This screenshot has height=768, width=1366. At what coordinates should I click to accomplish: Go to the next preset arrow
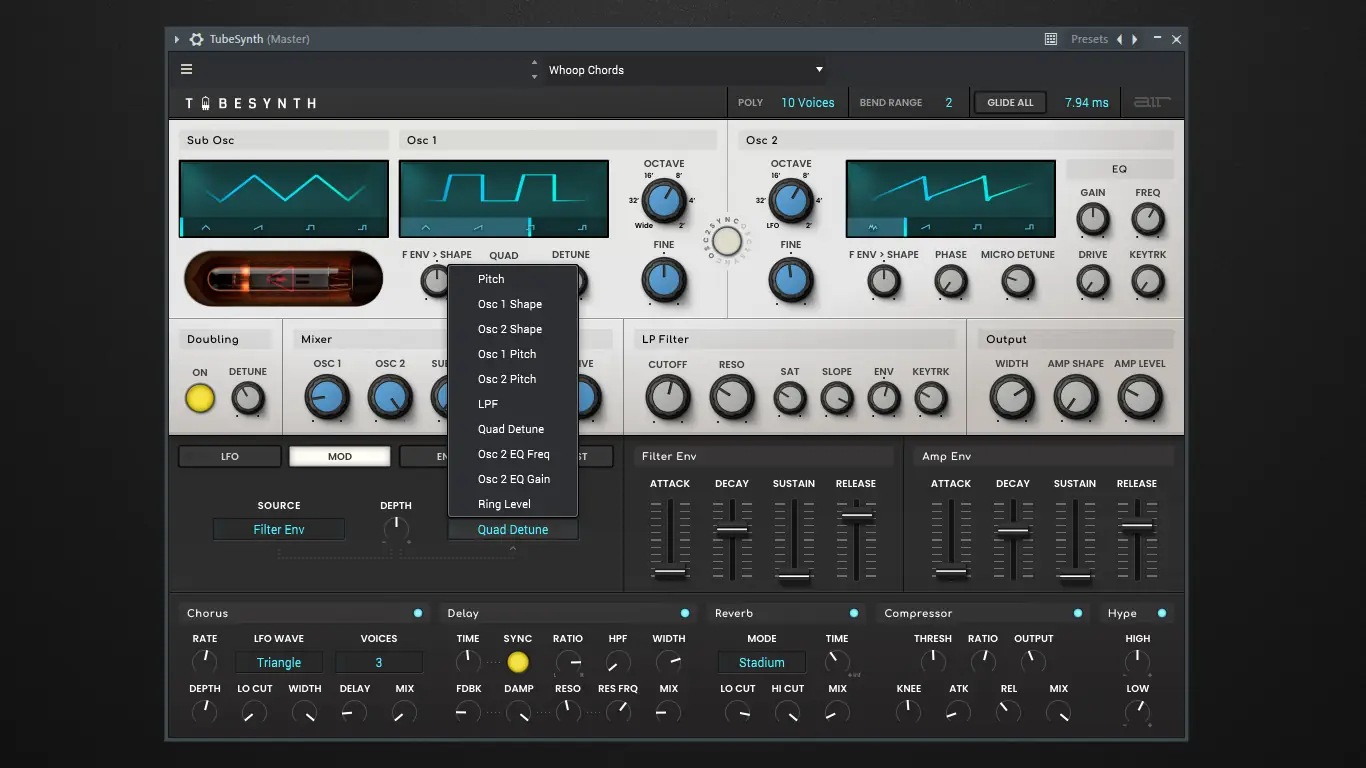coord(1135,39)
